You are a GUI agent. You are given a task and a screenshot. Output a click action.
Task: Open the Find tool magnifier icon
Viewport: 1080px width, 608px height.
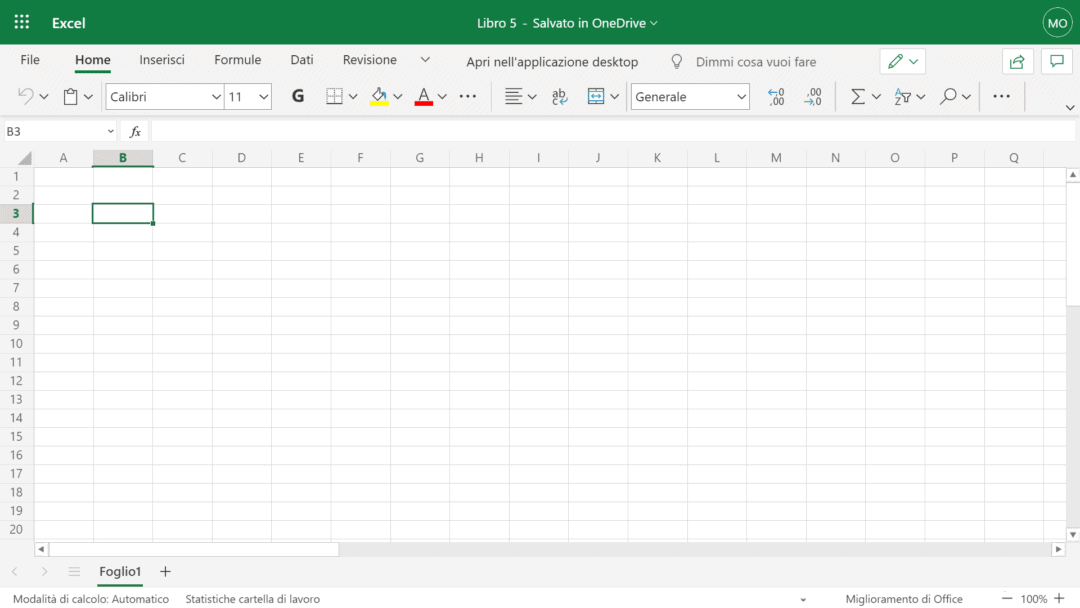[x=947, y=96]
